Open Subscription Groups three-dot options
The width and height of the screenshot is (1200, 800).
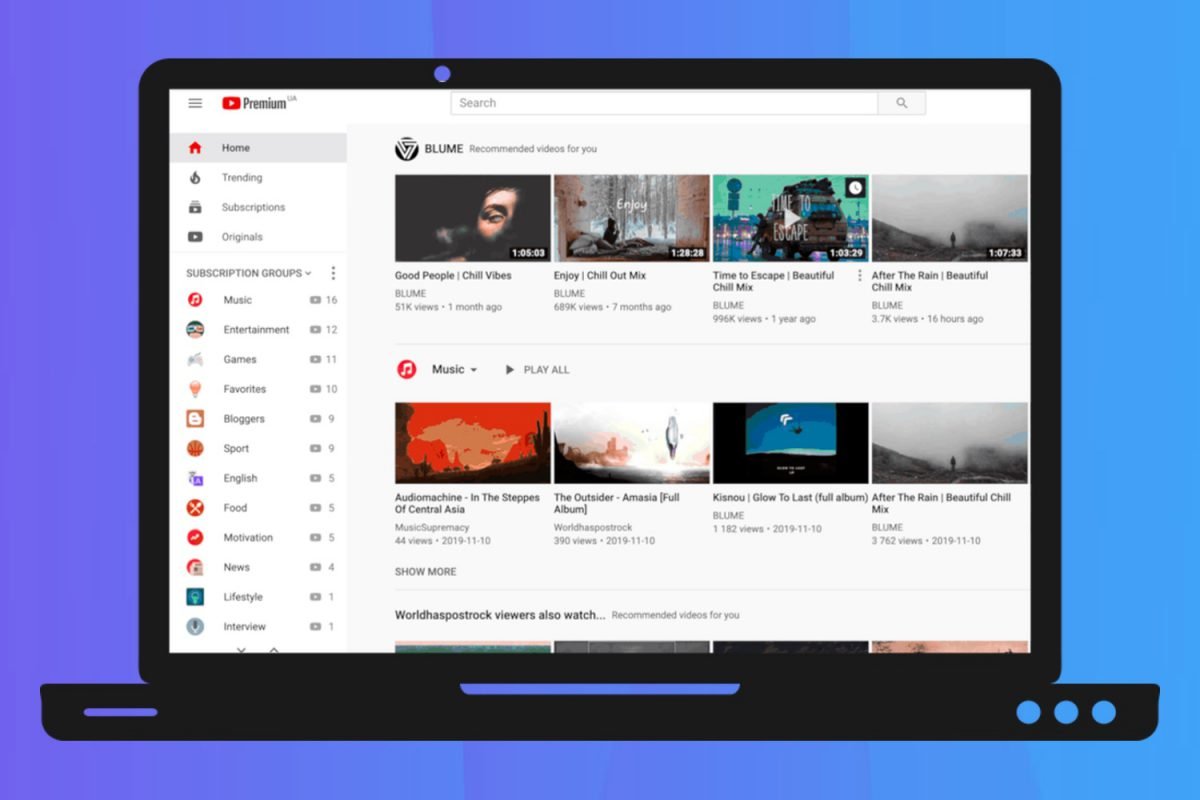coord(333,273)
